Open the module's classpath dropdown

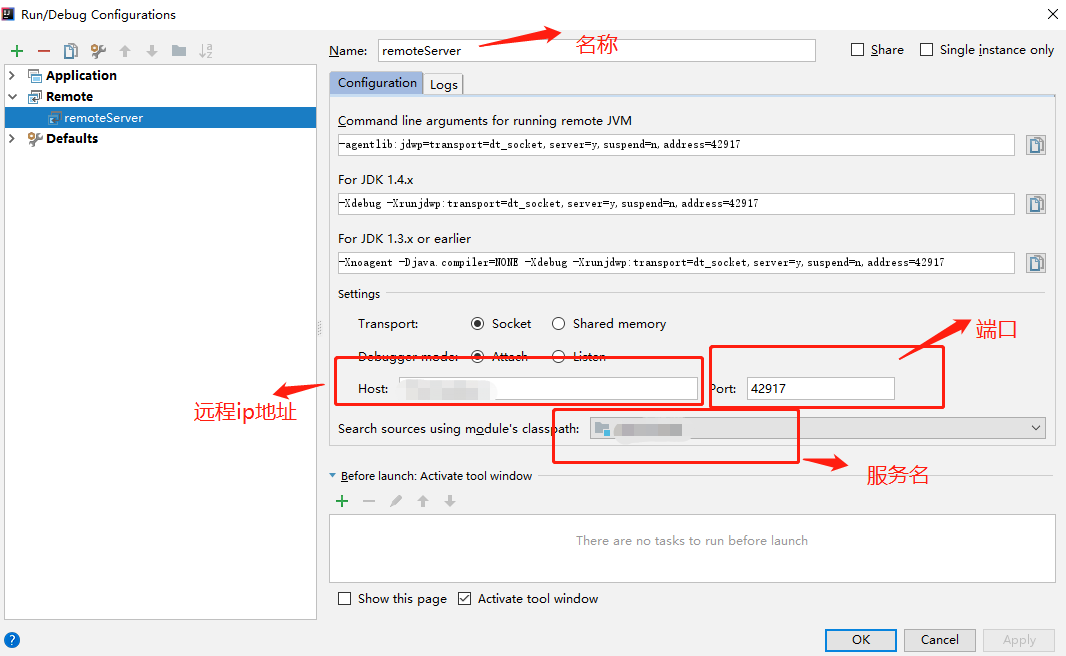(1036, 428)
